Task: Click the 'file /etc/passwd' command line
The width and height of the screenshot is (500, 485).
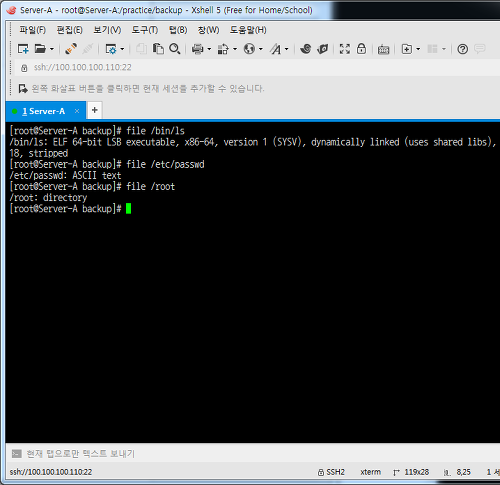Action: point(107,164)
